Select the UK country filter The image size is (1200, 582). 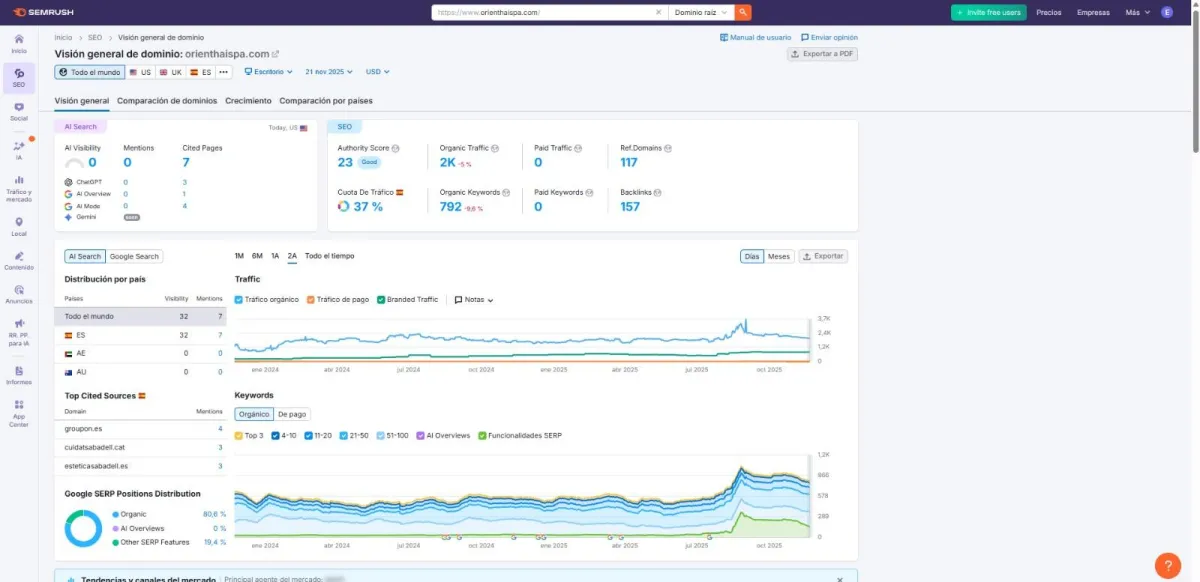pos(171,72)
